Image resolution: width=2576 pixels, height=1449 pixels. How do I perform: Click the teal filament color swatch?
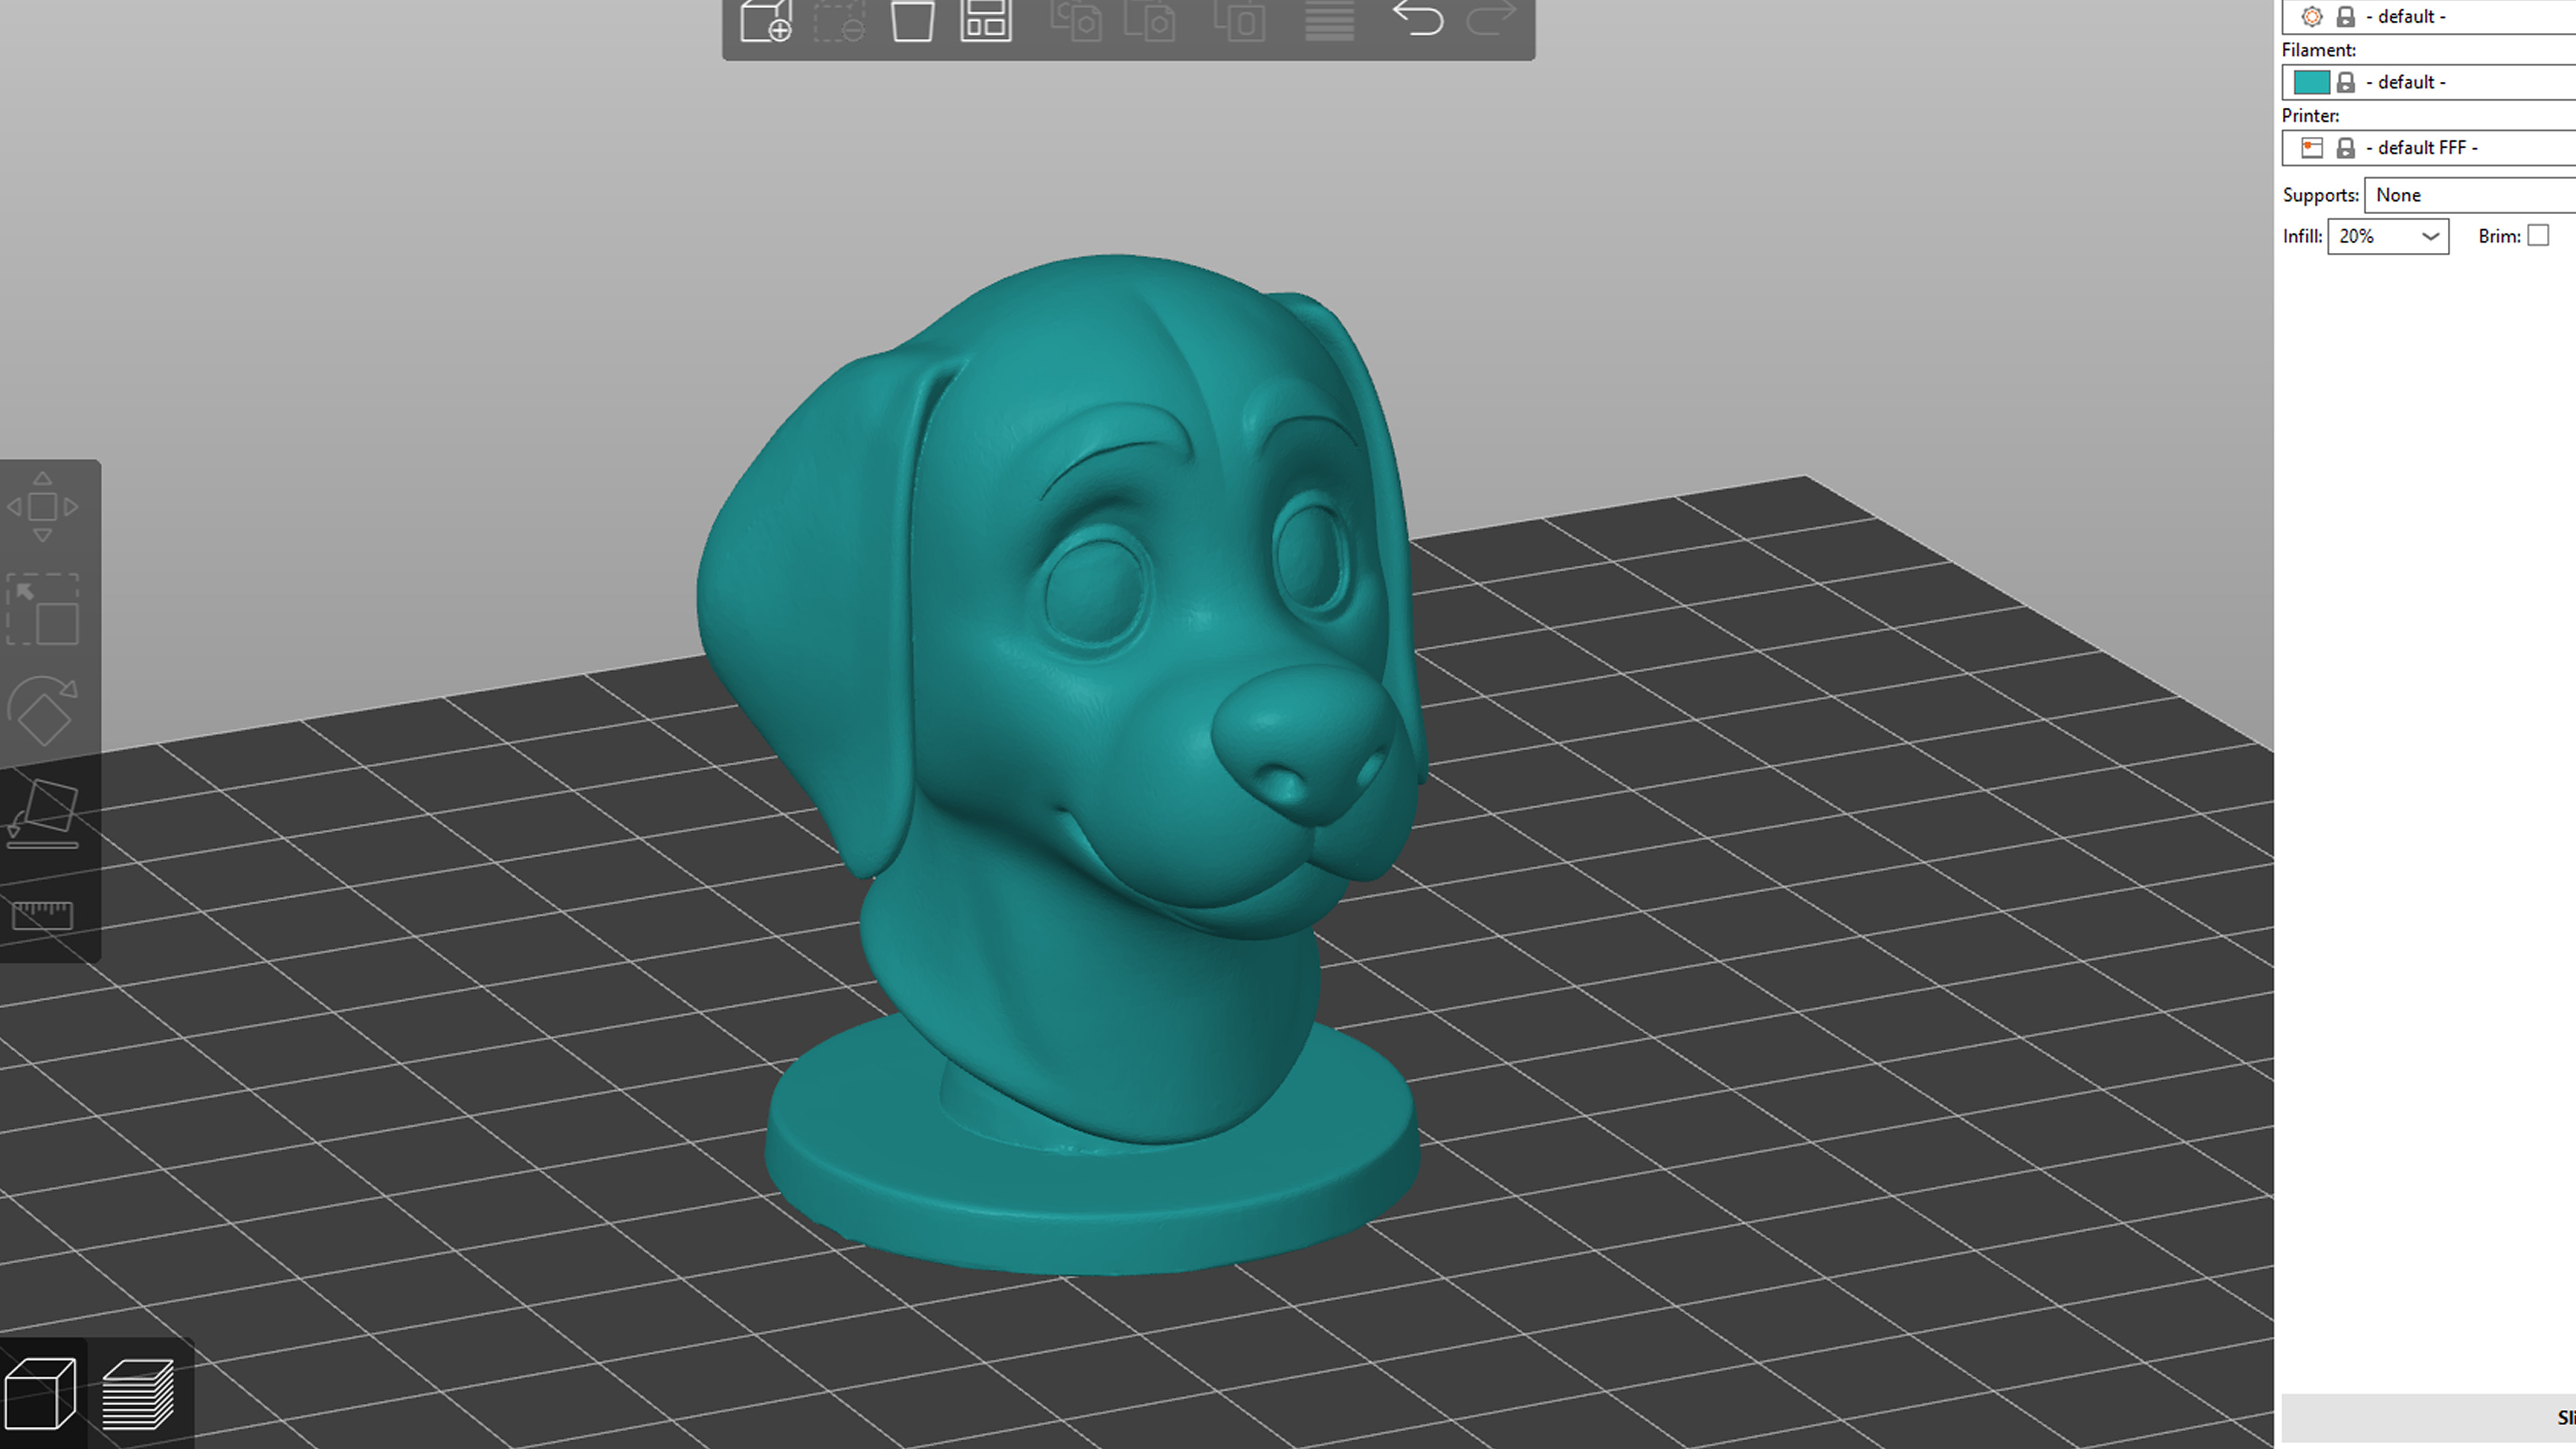pyautogui.click(x=2311, y=82)
